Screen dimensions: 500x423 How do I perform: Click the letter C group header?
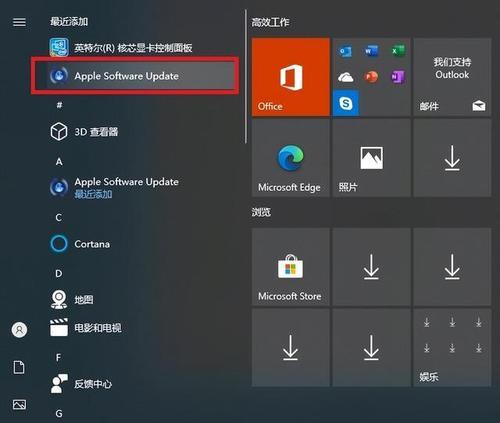(x=59, y=218)
